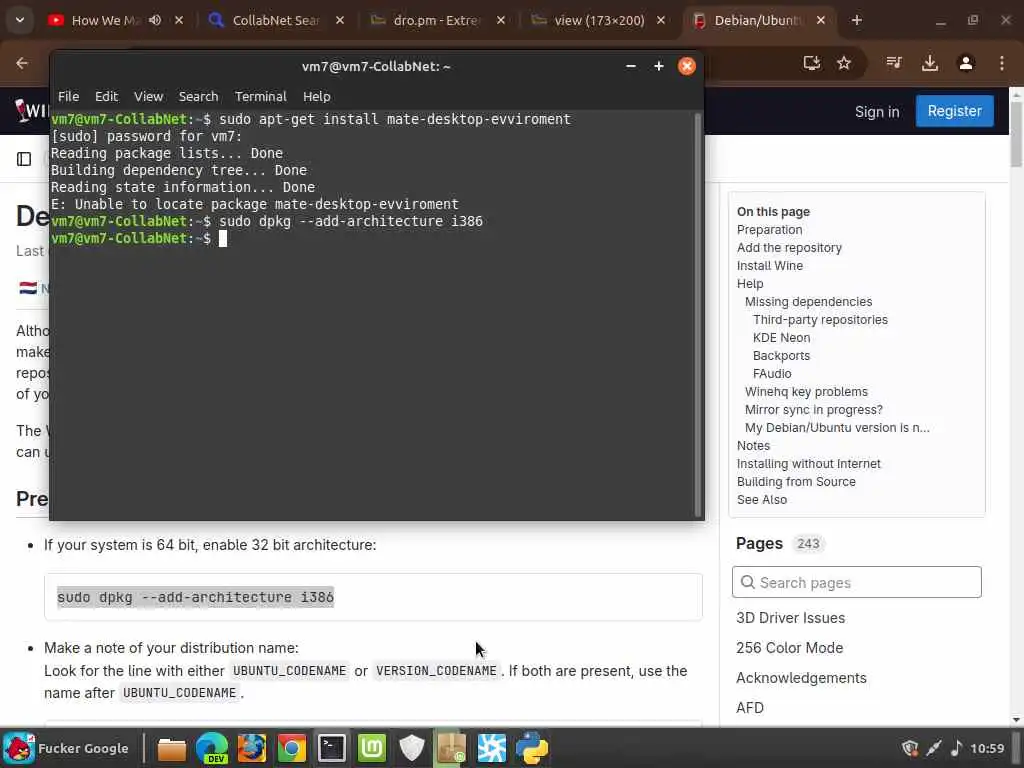Maximize the terminal window with plus icon
Image resolution: width=1024 pixels, height=768 pixels.
(x=659, y=66)
